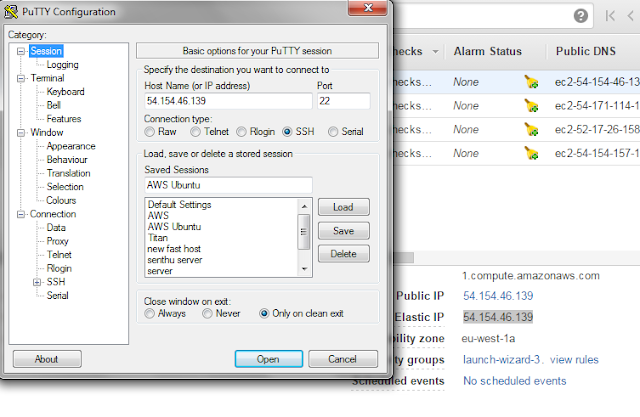The width and height of the screenshot is (640, 417).
Task: Select new fast host saved session
Action: pos(174,248)
